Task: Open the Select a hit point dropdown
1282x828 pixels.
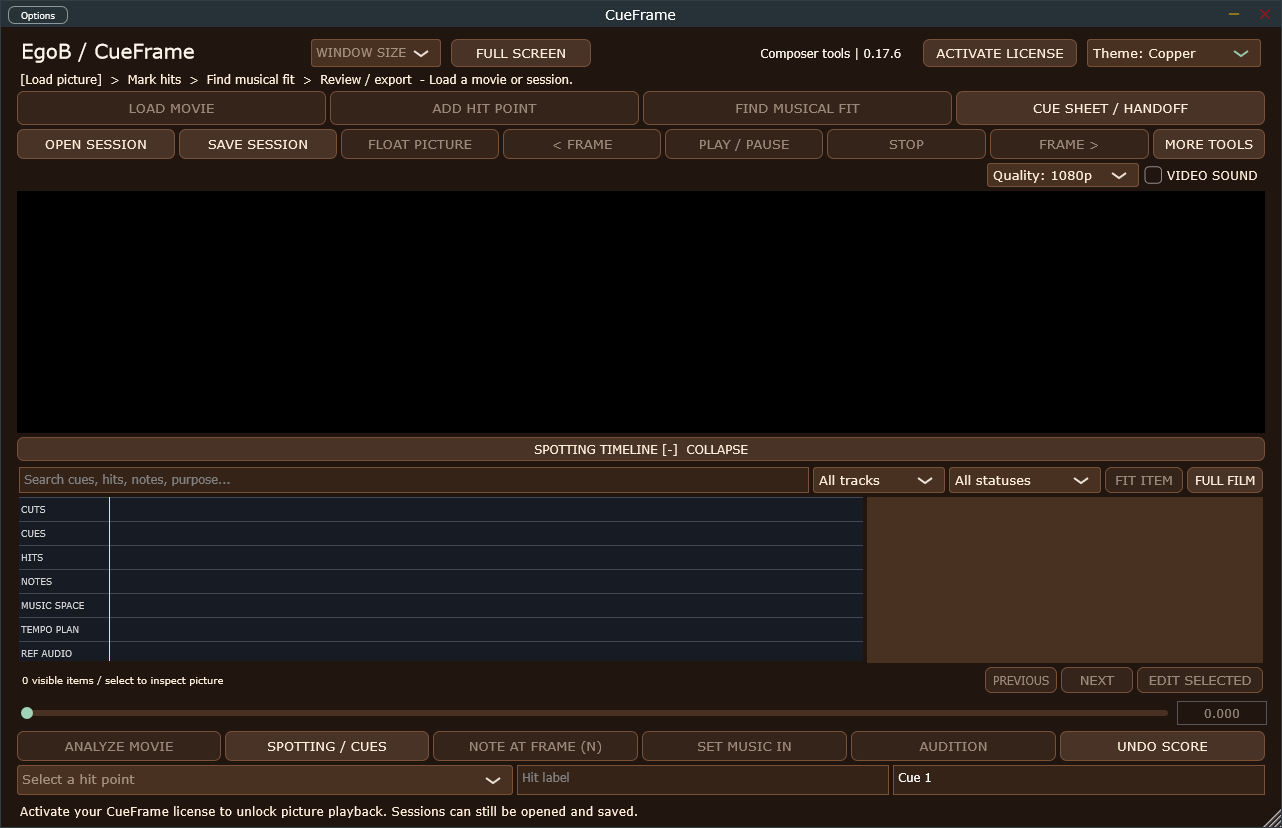Action: [265, 780]
